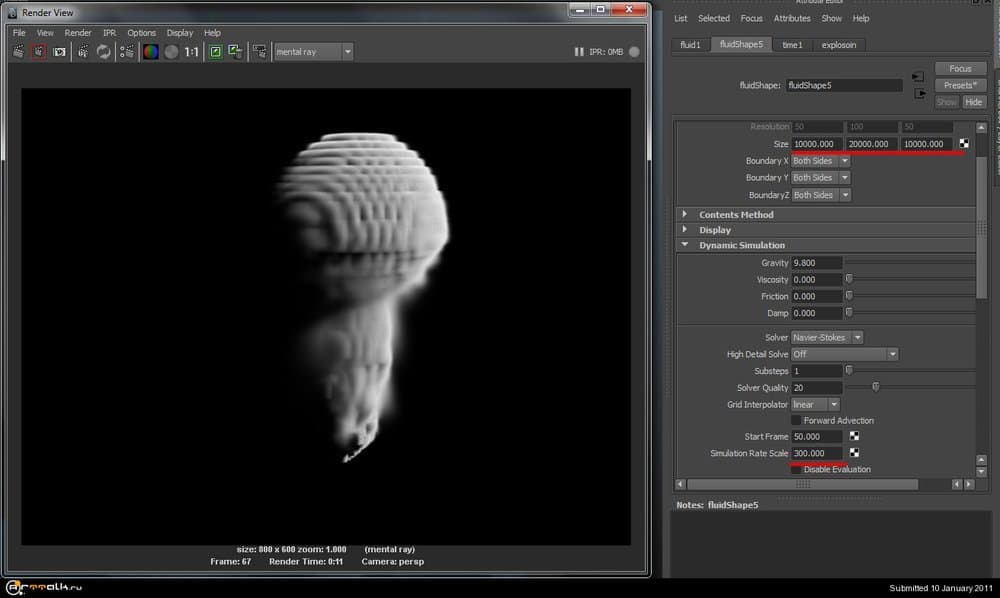Switch to the explosoin tab
The width and height of the screenshot is (1000, 598).
pos(838,45)
